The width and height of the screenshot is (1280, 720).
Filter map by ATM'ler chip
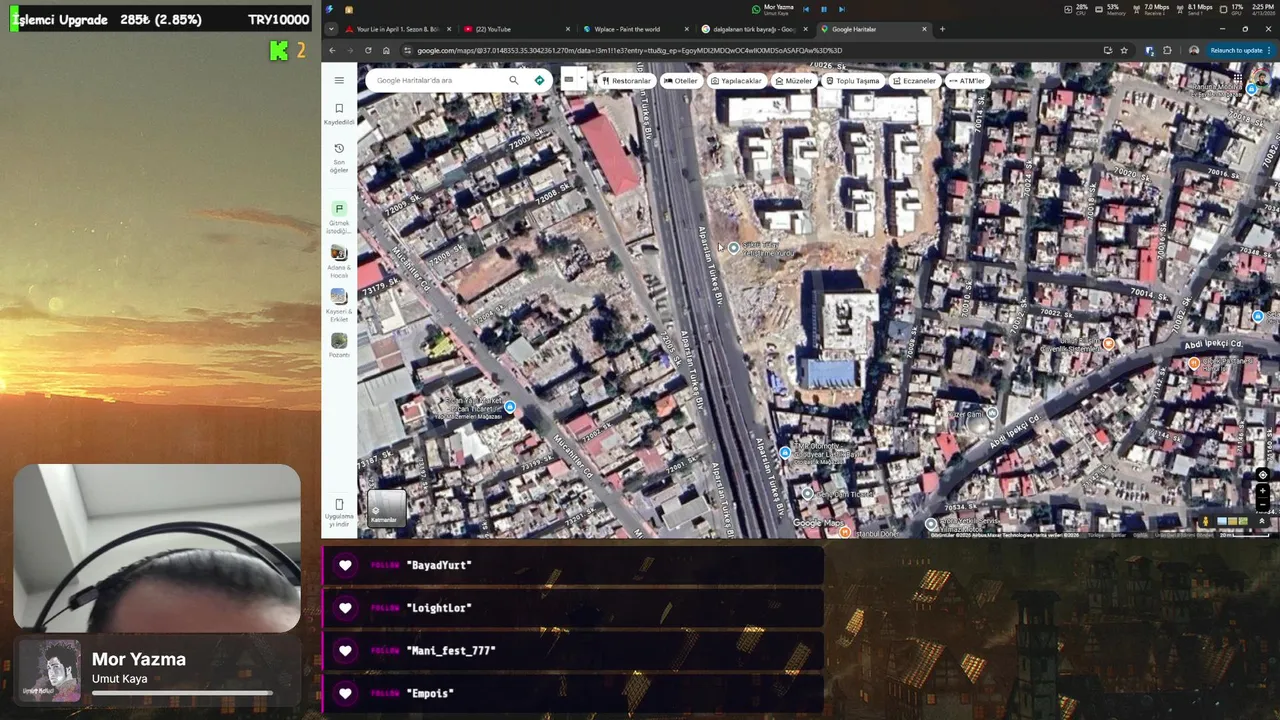tap(967, 80)
